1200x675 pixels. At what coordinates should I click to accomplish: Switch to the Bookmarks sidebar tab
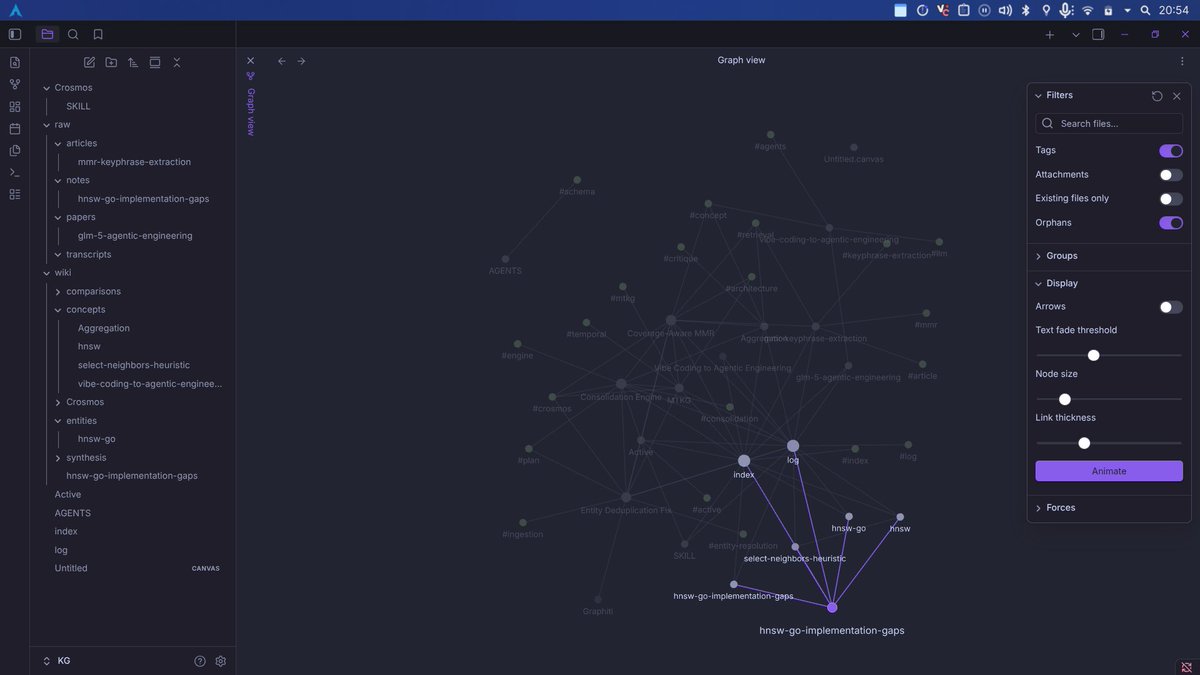[x=97, y=34]
